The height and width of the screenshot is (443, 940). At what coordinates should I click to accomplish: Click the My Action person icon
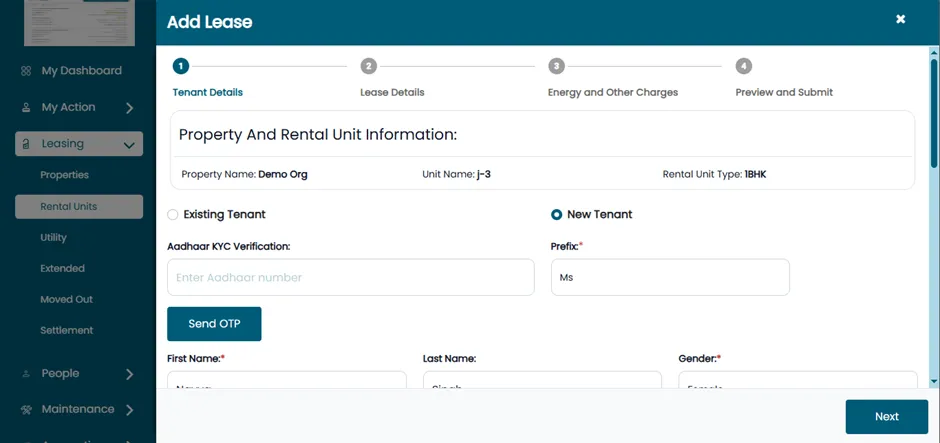26,108
